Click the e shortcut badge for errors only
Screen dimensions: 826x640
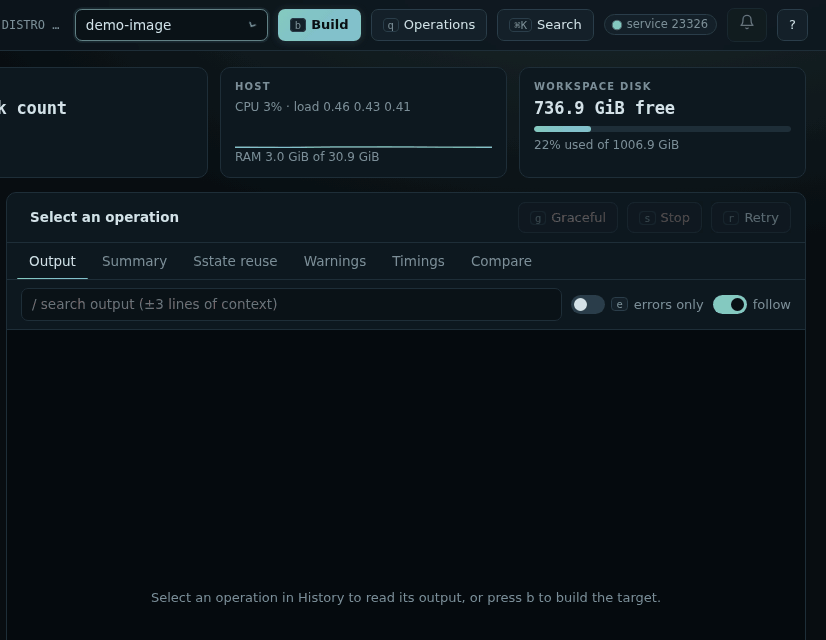coord(619,304)
